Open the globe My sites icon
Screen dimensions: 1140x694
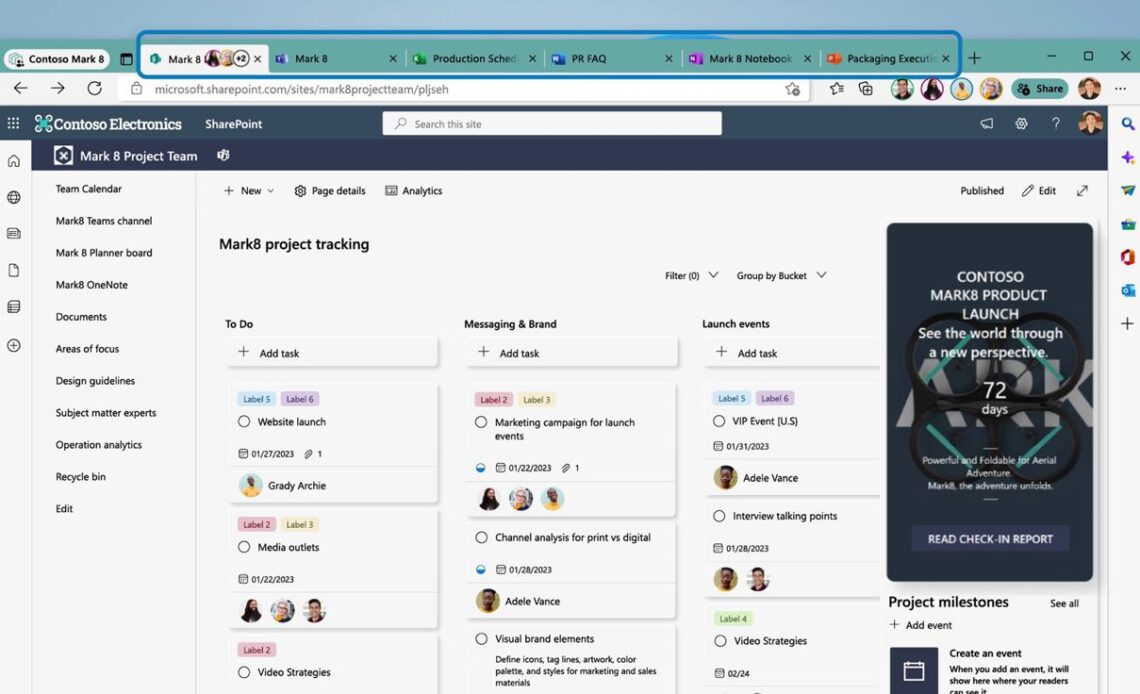click(14, 198)
